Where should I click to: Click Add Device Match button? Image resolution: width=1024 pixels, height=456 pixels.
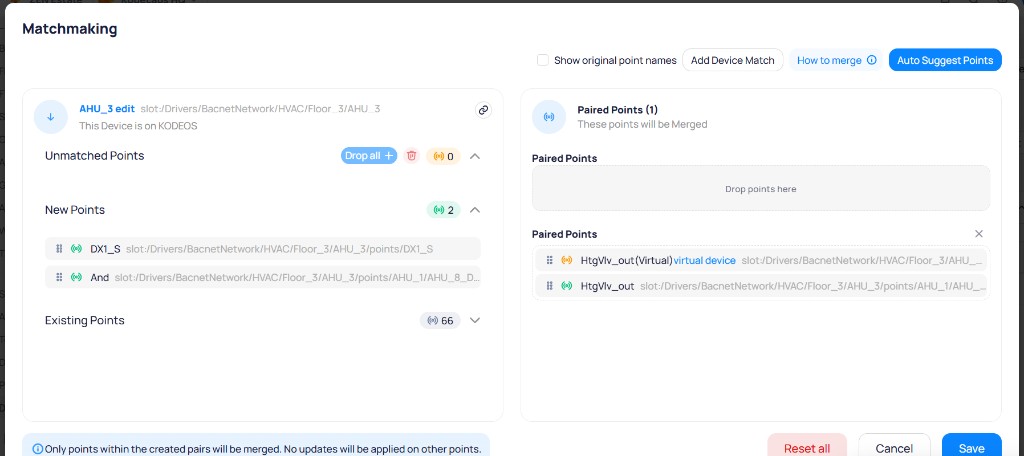(x=733, y=60)
